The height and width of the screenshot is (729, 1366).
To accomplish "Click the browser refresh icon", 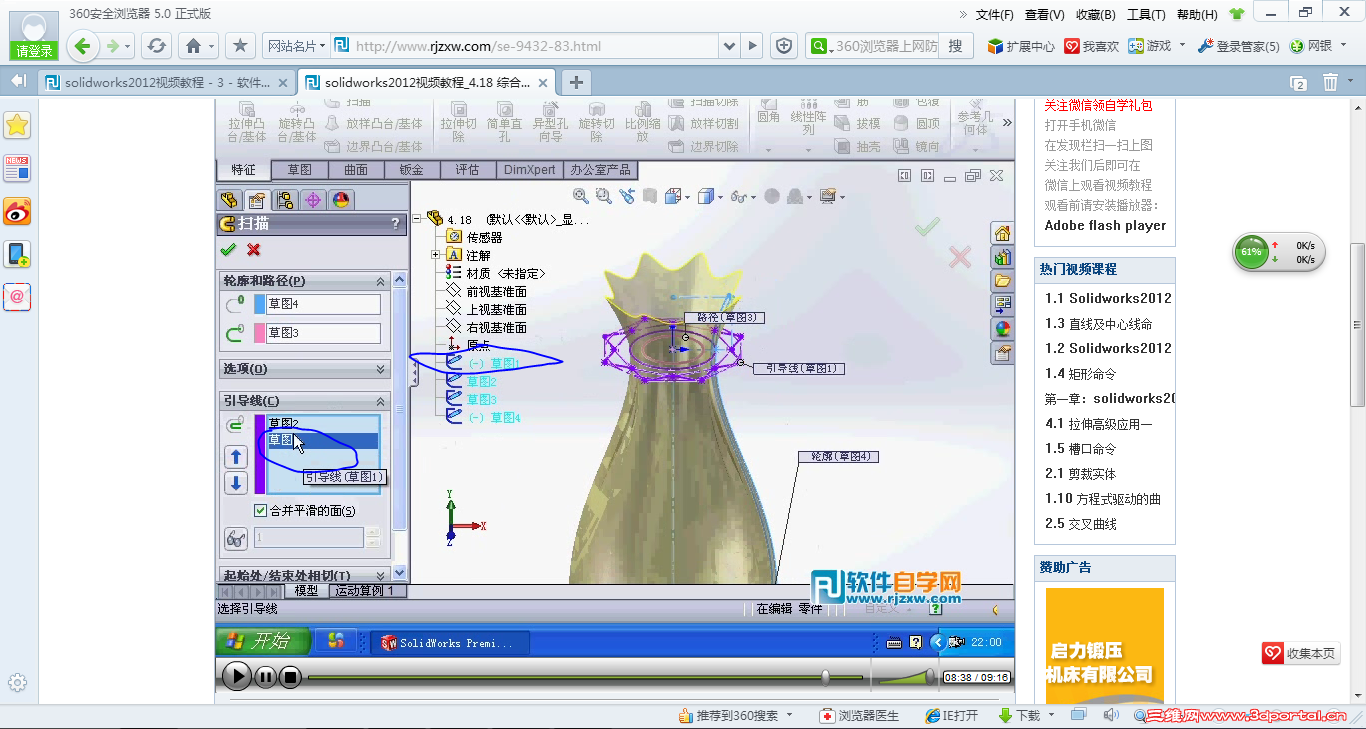I will pyautogui.click(x=156, y=46).
